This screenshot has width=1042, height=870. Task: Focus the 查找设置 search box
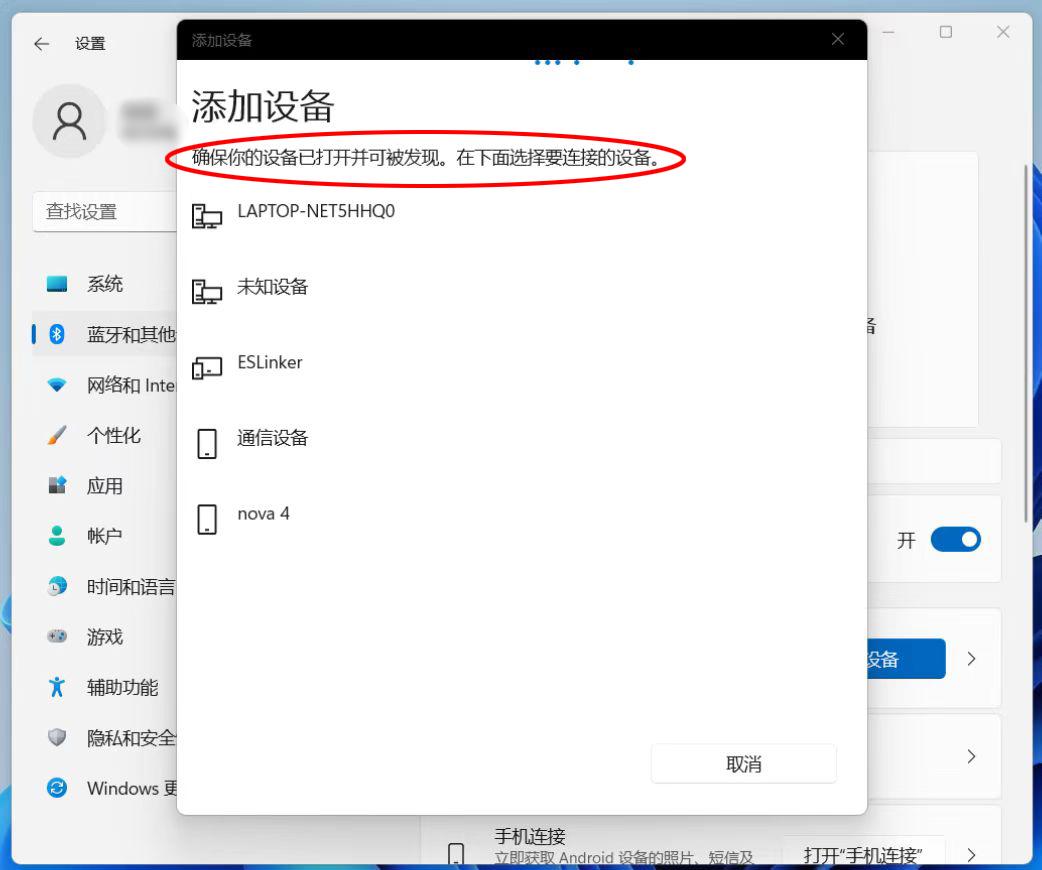pos(104,211)
